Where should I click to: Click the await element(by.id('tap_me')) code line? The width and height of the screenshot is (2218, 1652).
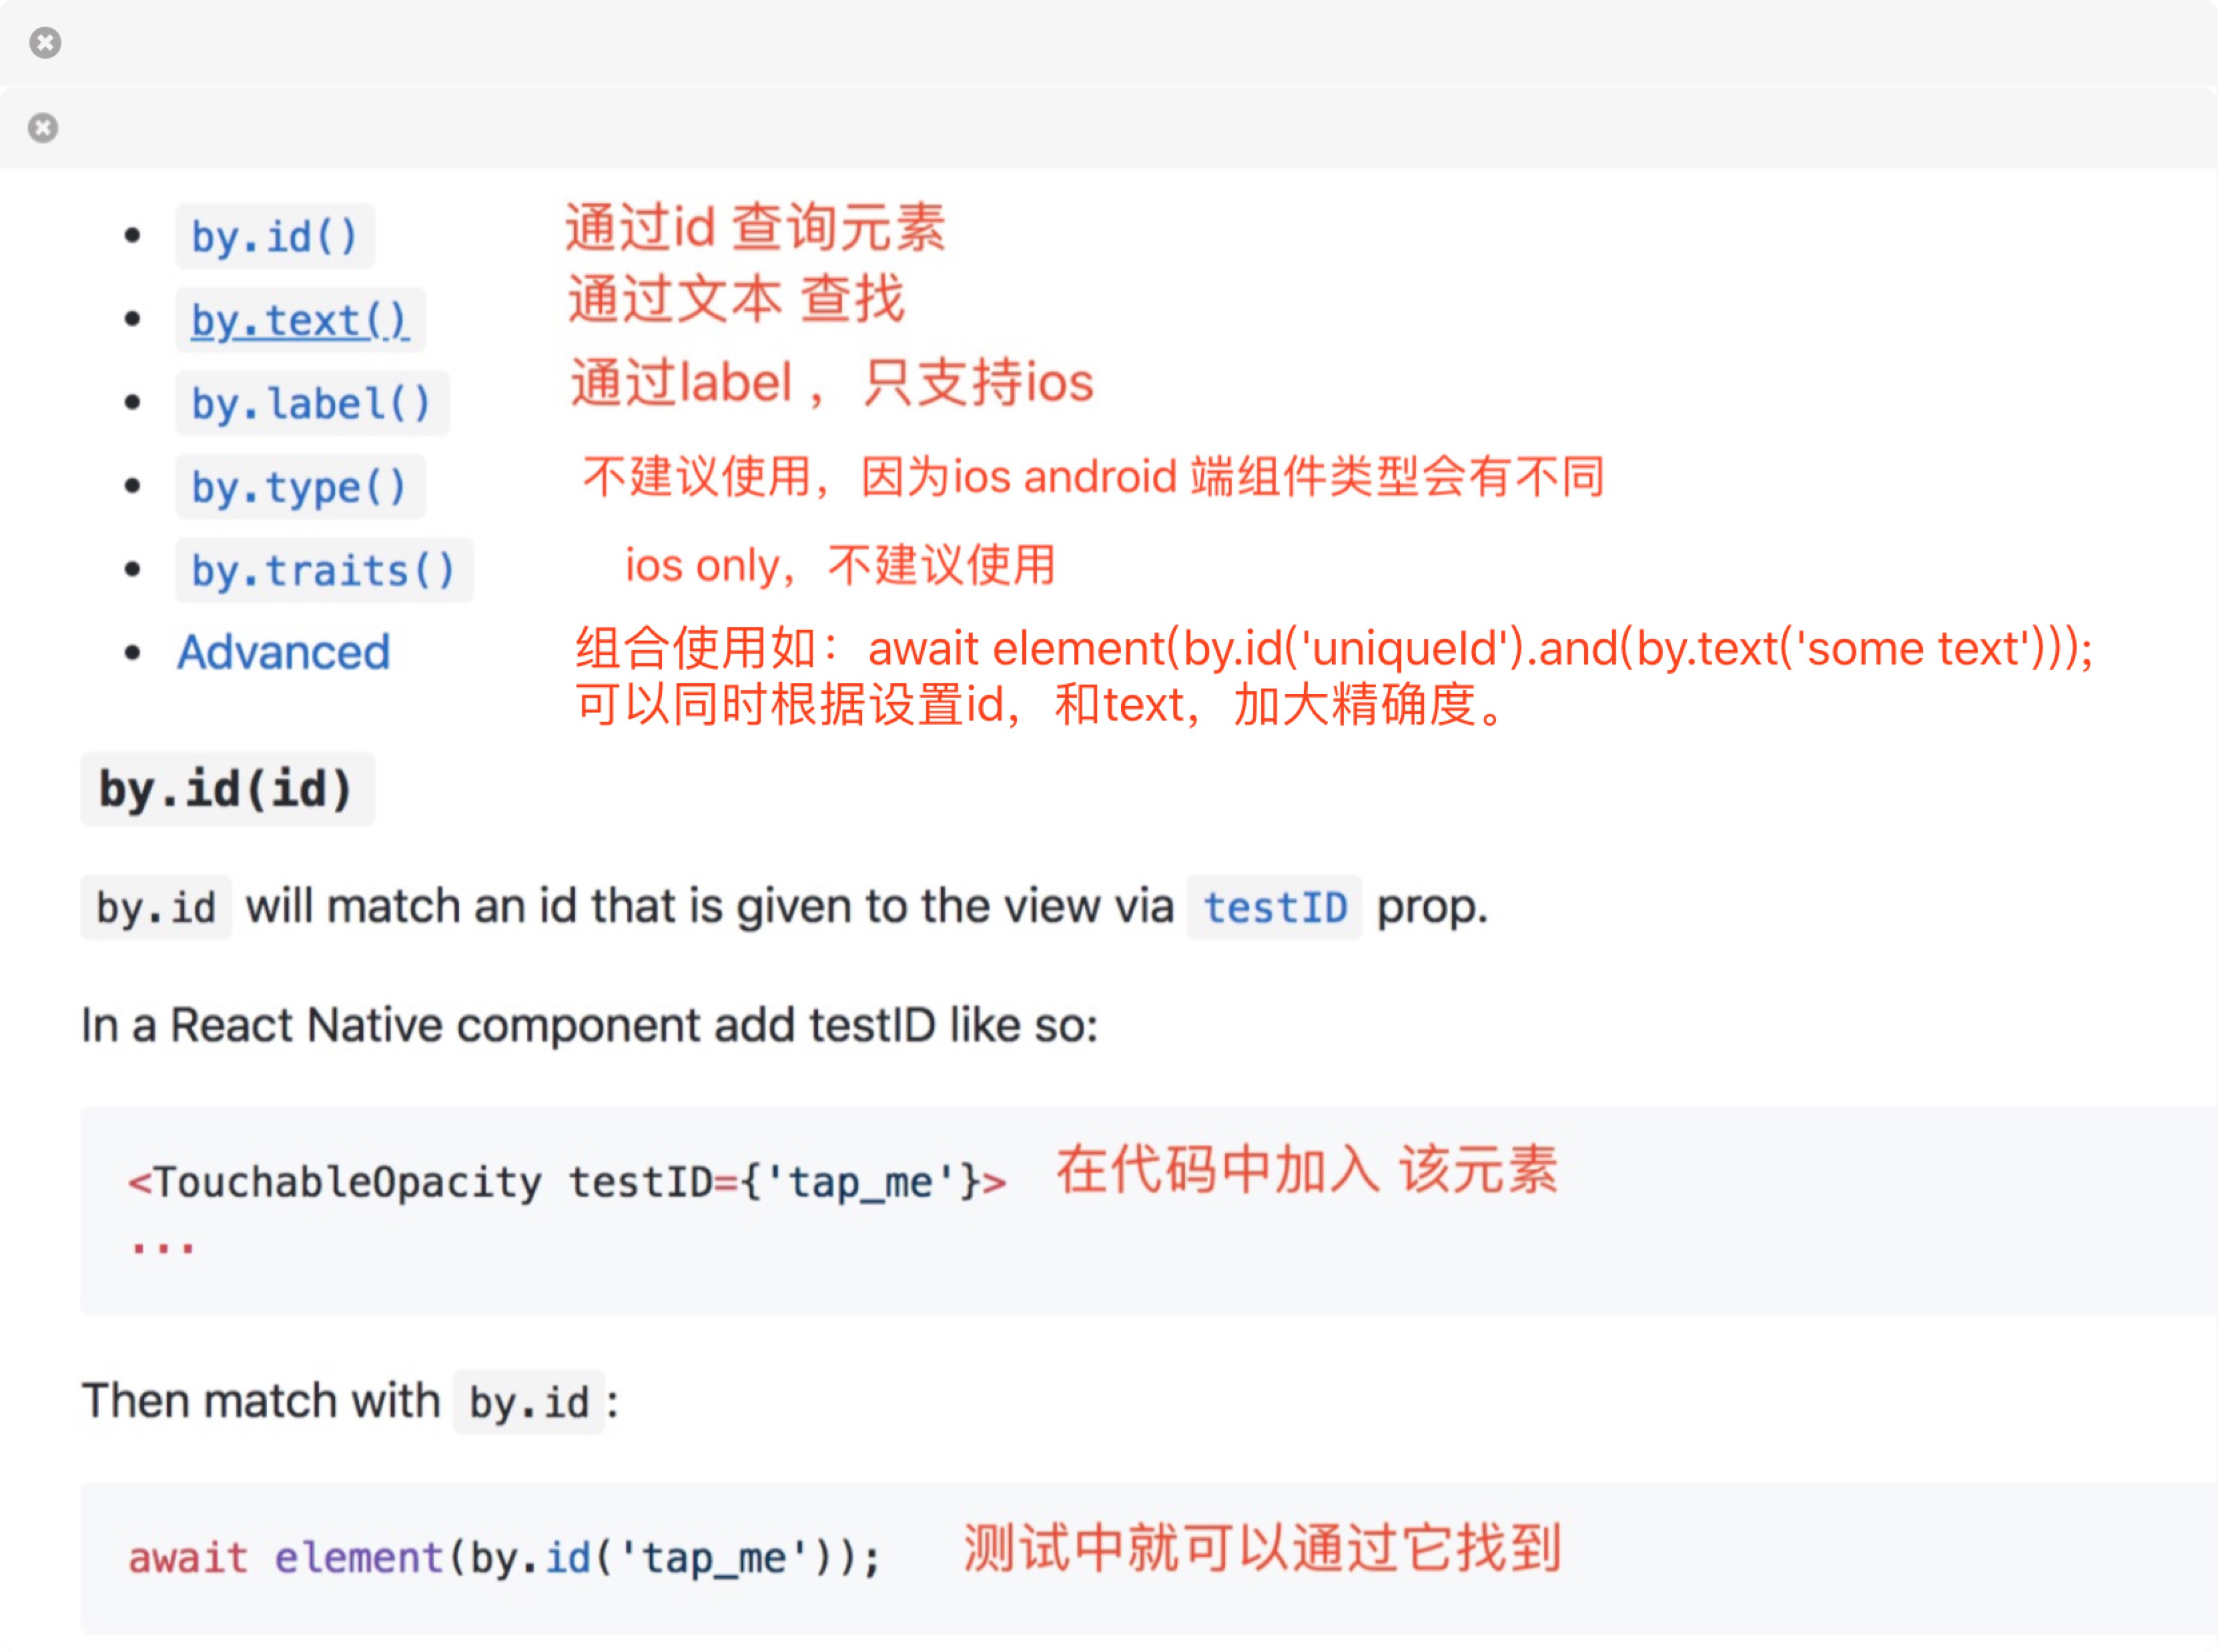point(505,1558)
